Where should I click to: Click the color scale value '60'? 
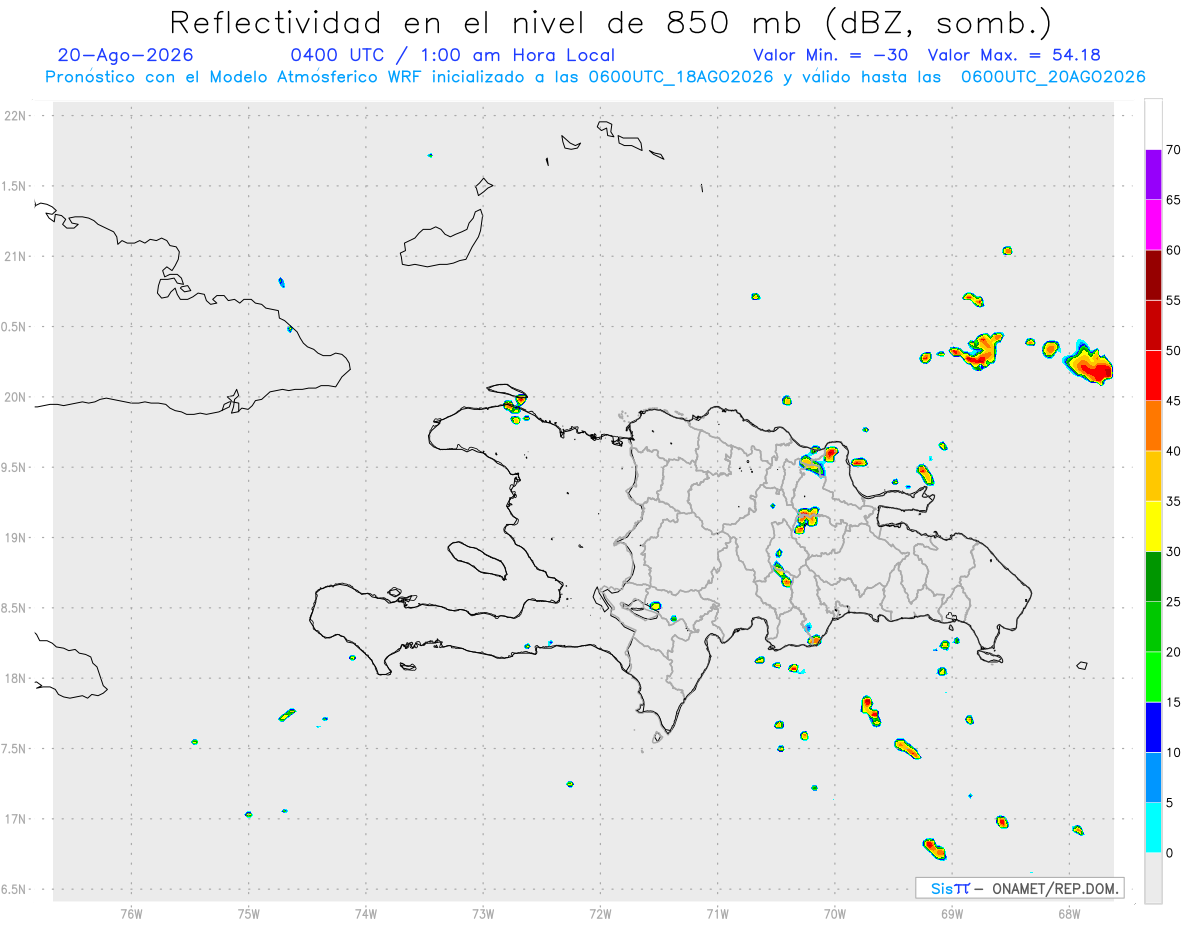pyautogui.click(x=1174, y=250)
